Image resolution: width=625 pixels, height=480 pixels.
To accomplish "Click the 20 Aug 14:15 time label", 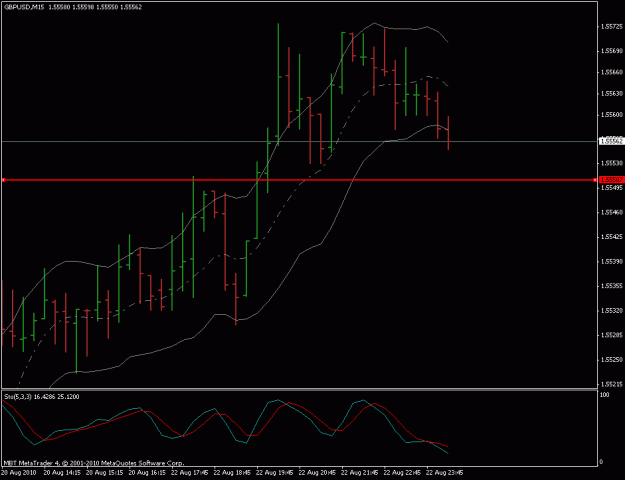I will point(62,473).
